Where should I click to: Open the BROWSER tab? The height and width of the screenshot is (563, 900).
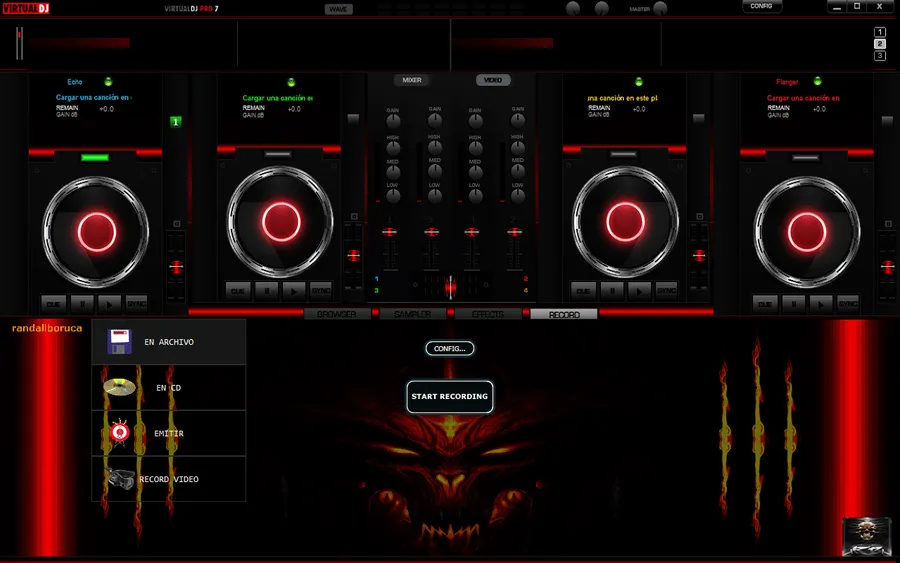337,314
